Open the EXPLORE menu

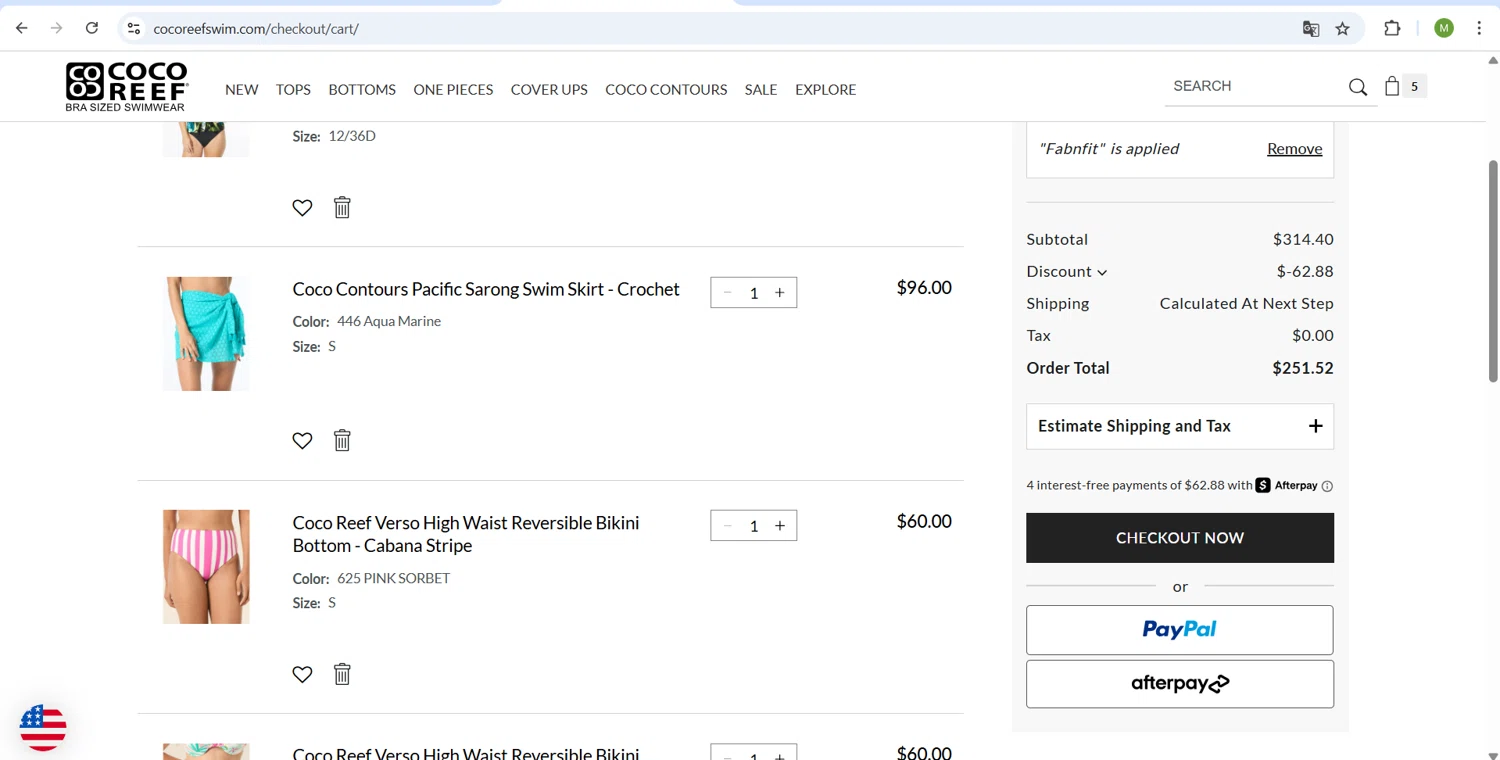tap(825, 89)
